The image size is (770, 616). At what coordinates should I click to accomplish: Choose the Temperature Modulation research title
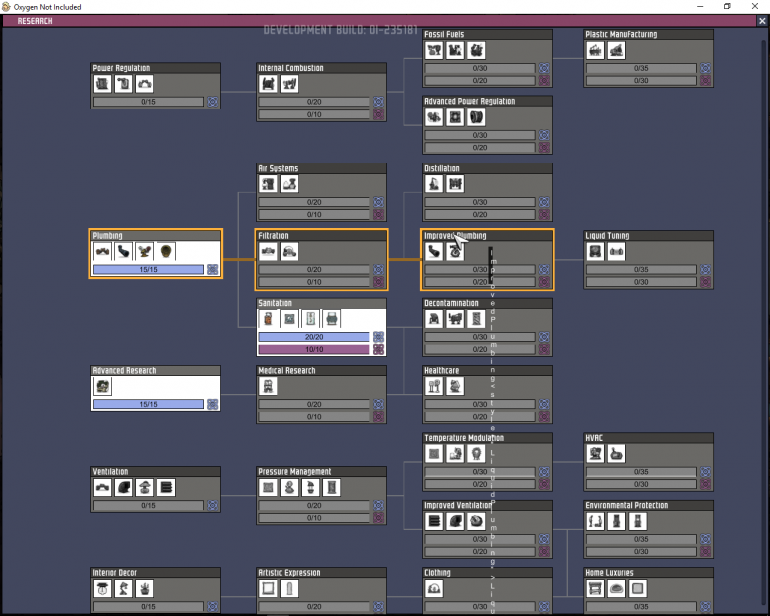click(464, 438)
